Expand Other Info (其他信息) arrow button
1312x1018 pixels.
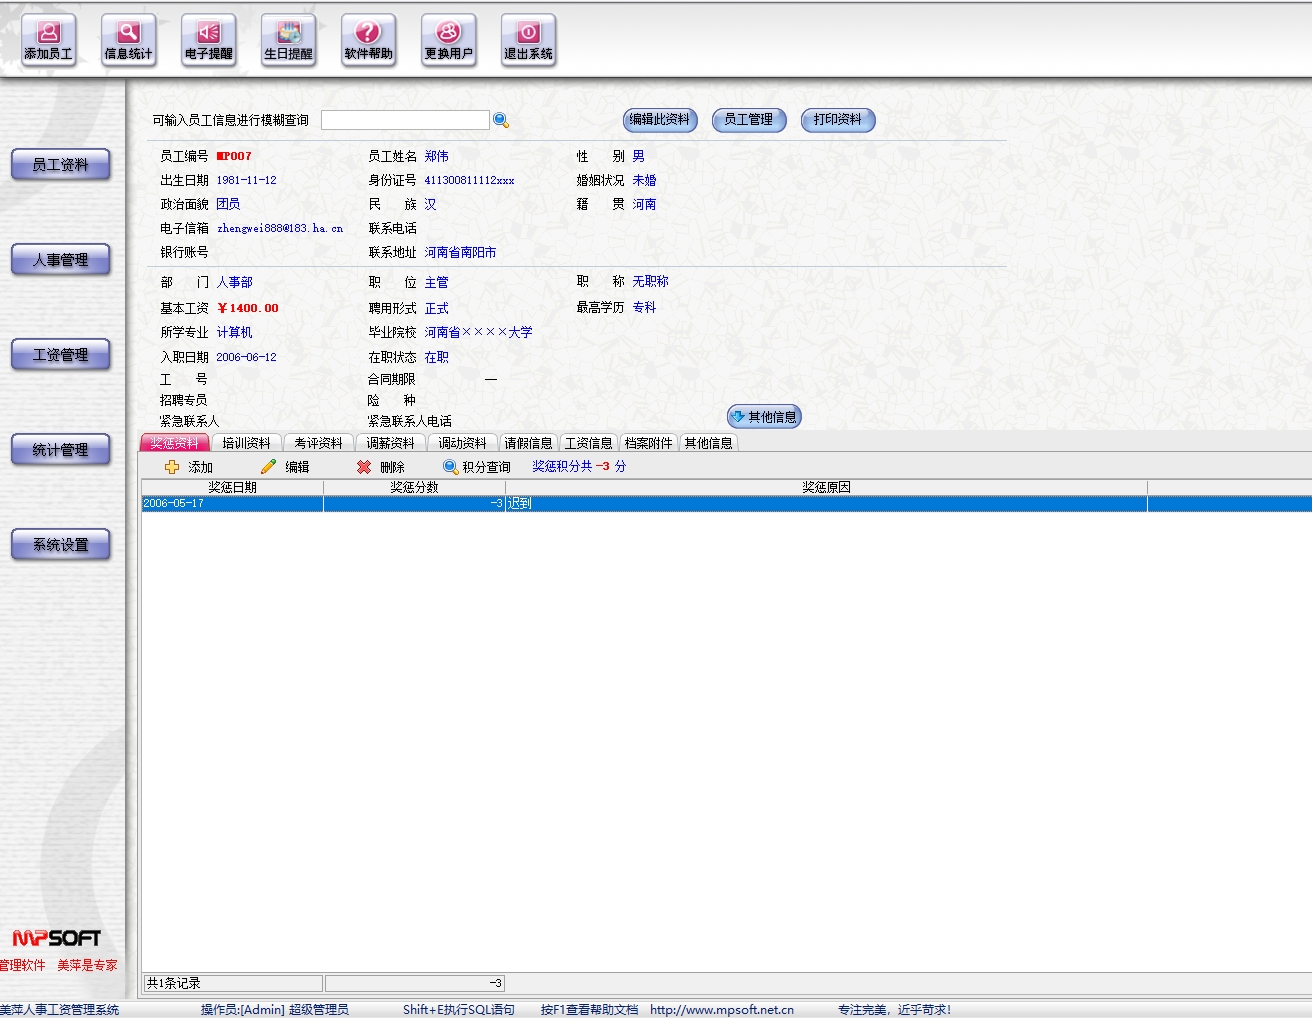click(x=764, y=417)
